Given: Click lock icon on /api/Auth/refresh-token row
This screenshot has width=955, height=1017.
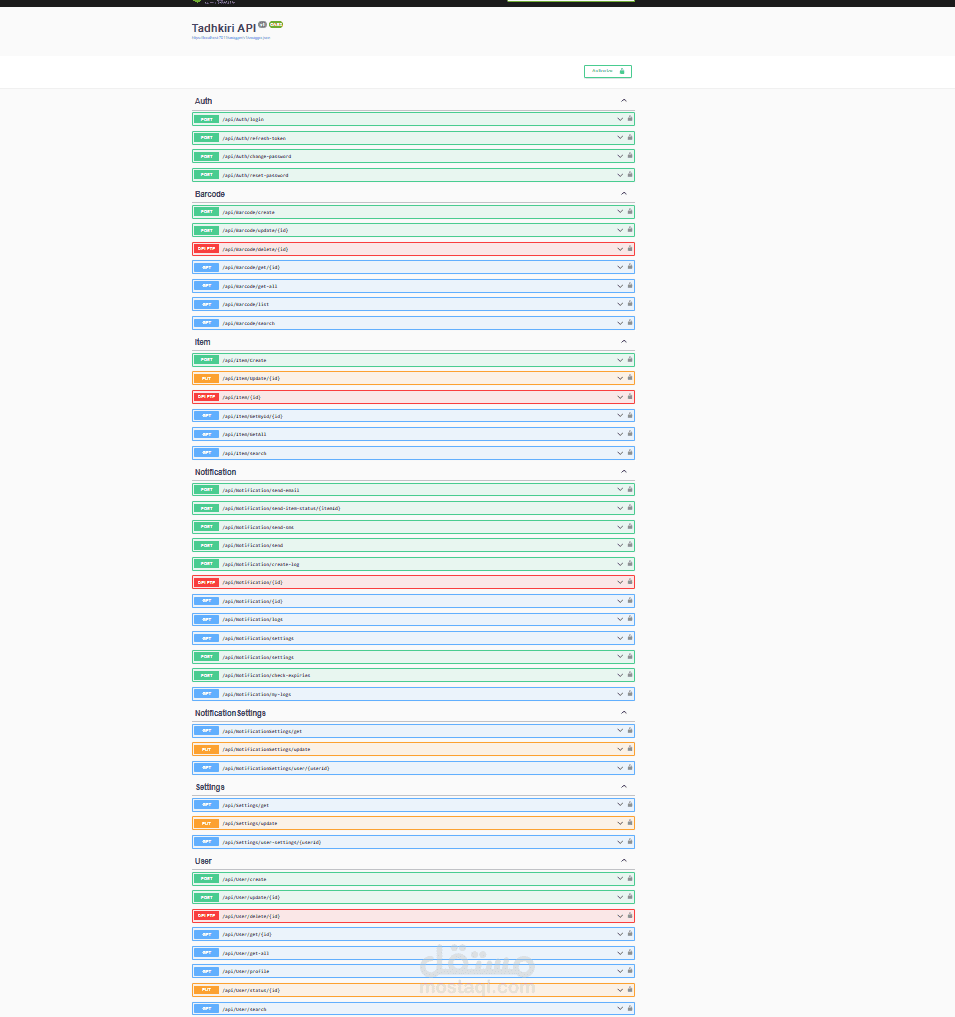Looking at the screenshot, I should pyautogui.click(x=629, y=138).
